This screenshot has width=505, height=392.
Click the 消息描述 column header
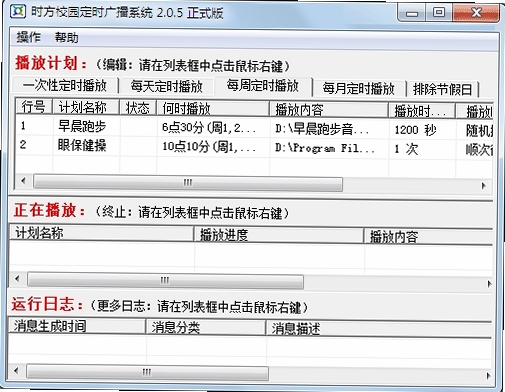tap(379, 329)
